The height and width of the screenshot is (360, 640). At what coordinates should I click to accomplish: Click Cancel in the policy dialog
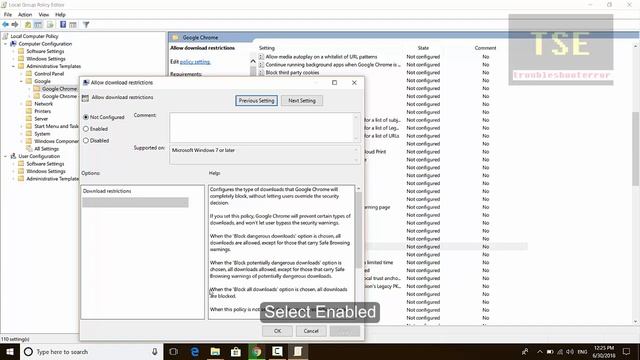311,331
